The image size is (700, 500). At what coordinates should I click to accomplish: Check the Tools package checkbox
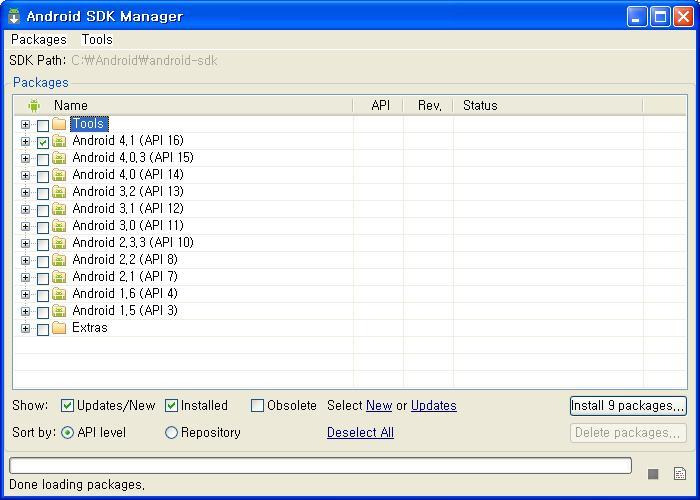point(43,125)
